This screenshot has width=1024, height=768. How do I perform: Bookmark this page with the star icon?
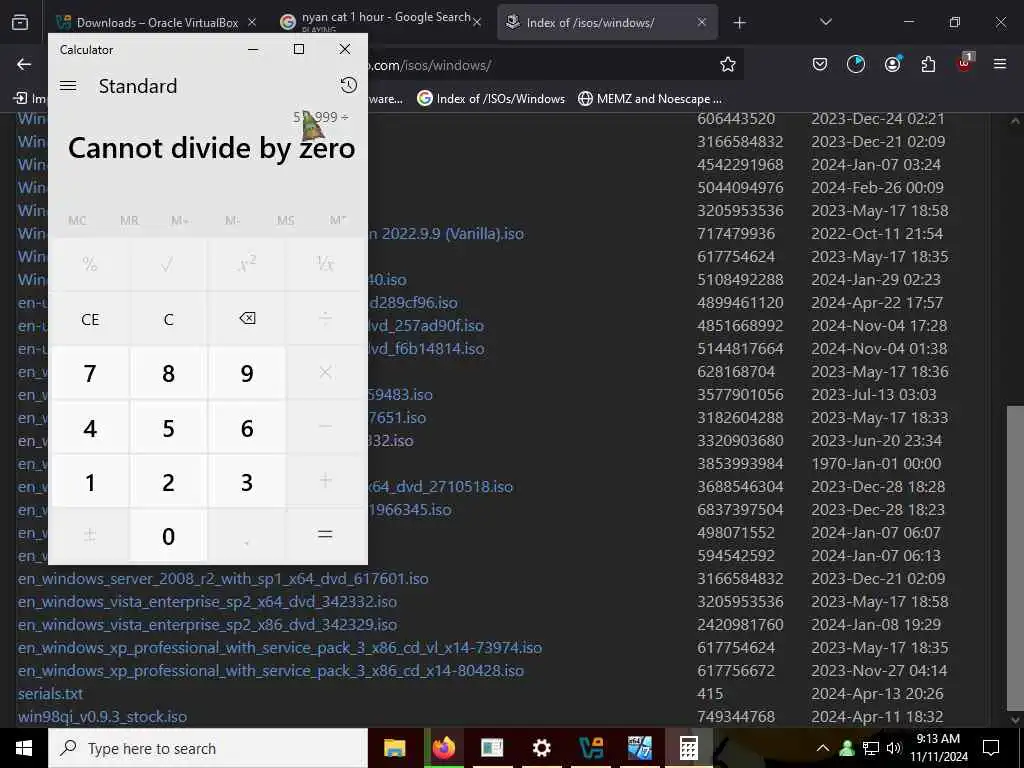click(x=728, y=64)
